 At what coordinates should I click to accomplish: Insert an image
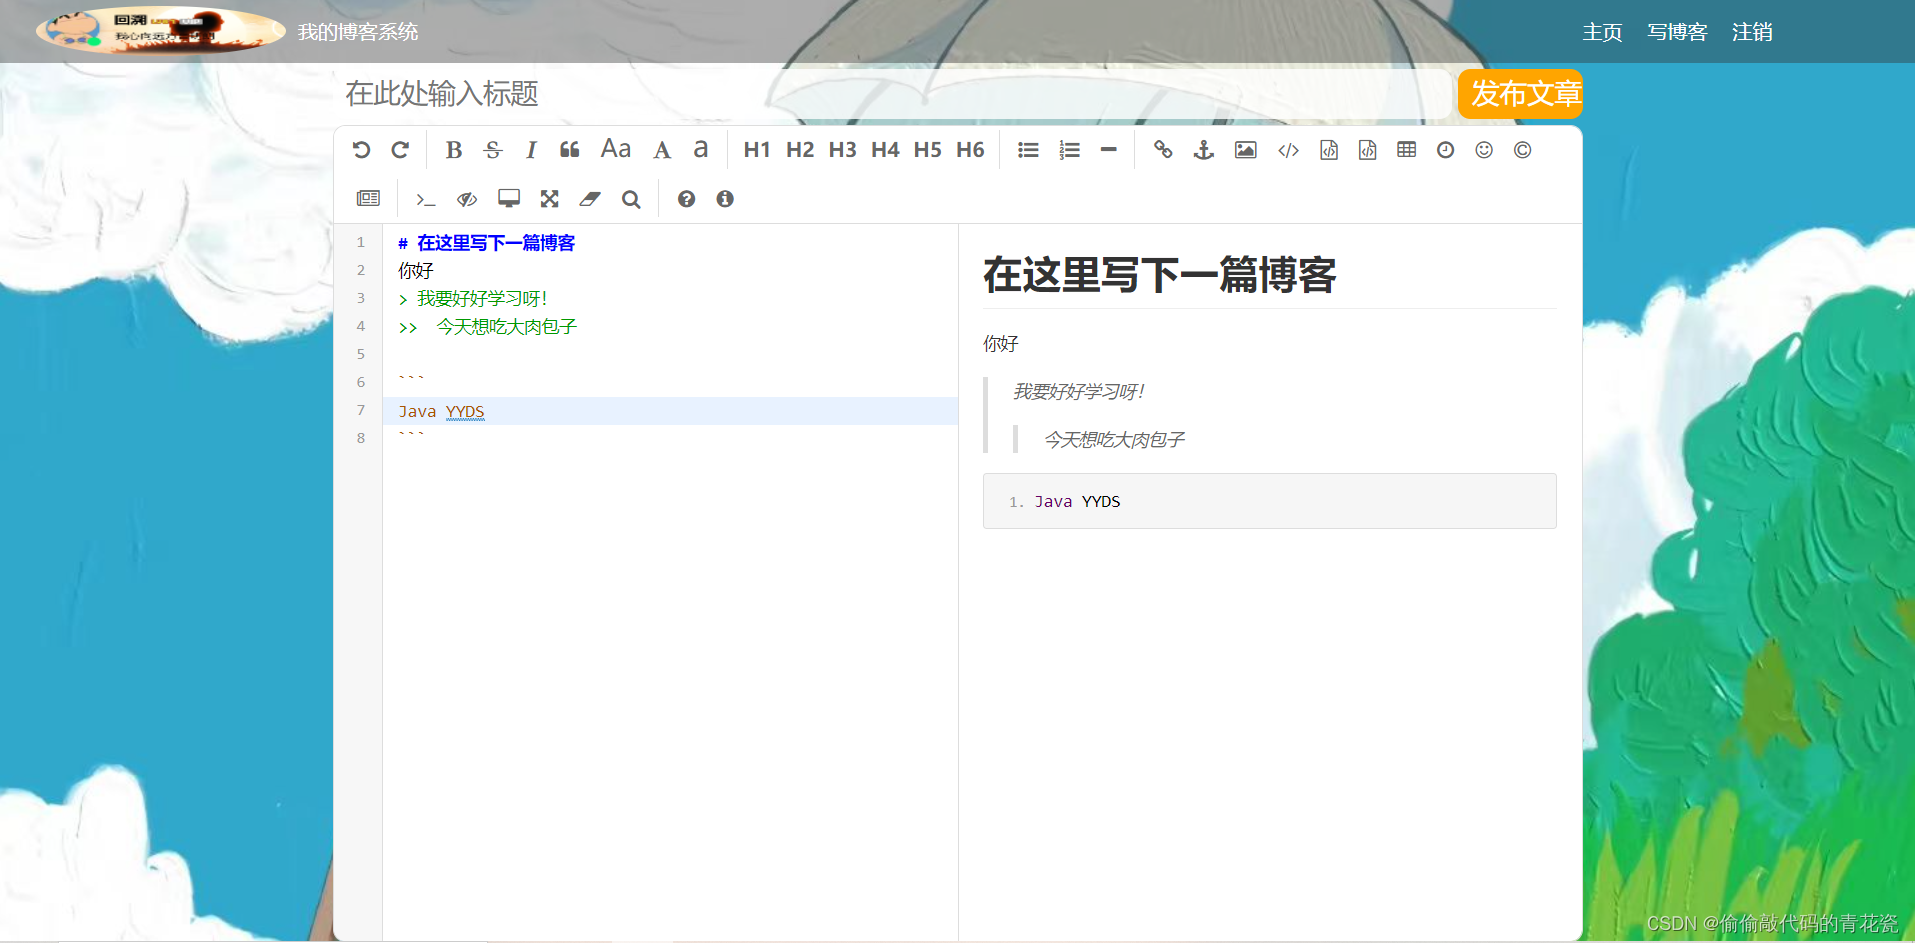(1245, 150)
